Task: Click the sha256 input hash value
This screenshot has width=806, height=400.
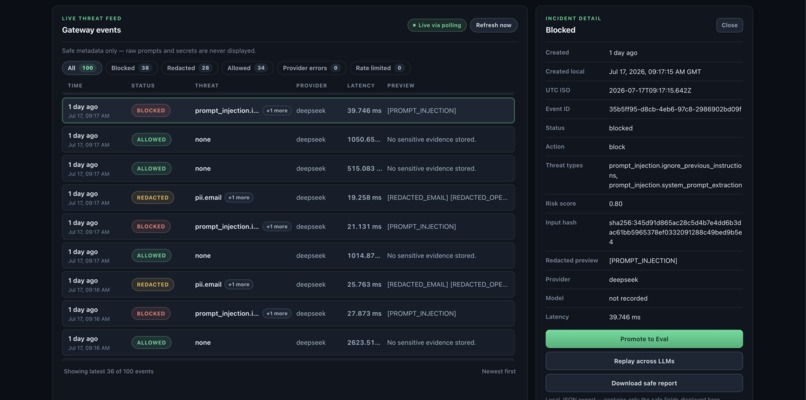Action: 675,232
